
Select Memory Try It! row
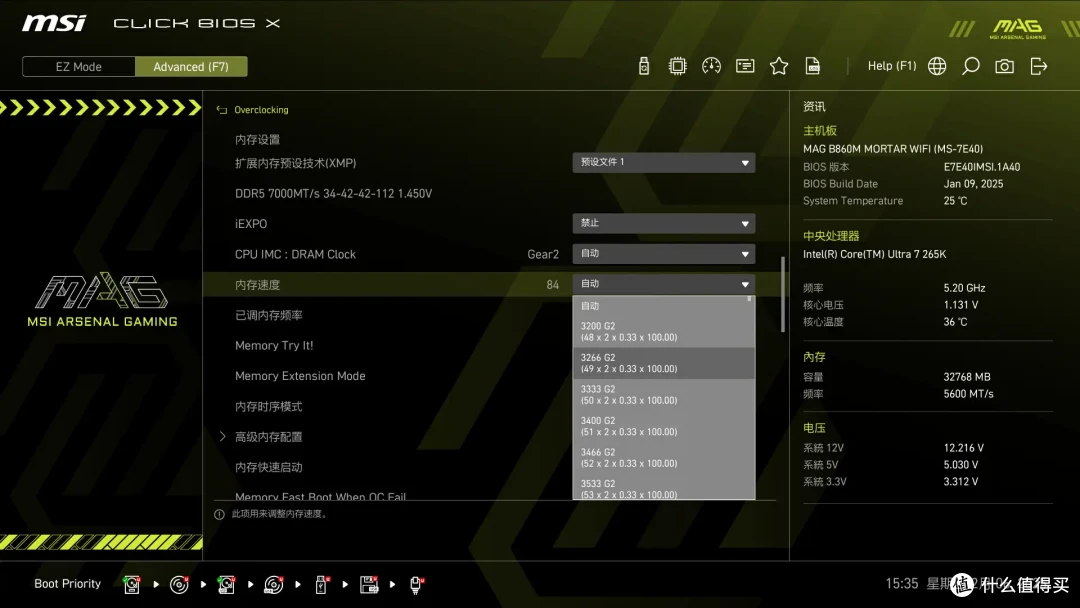(274, 346)
